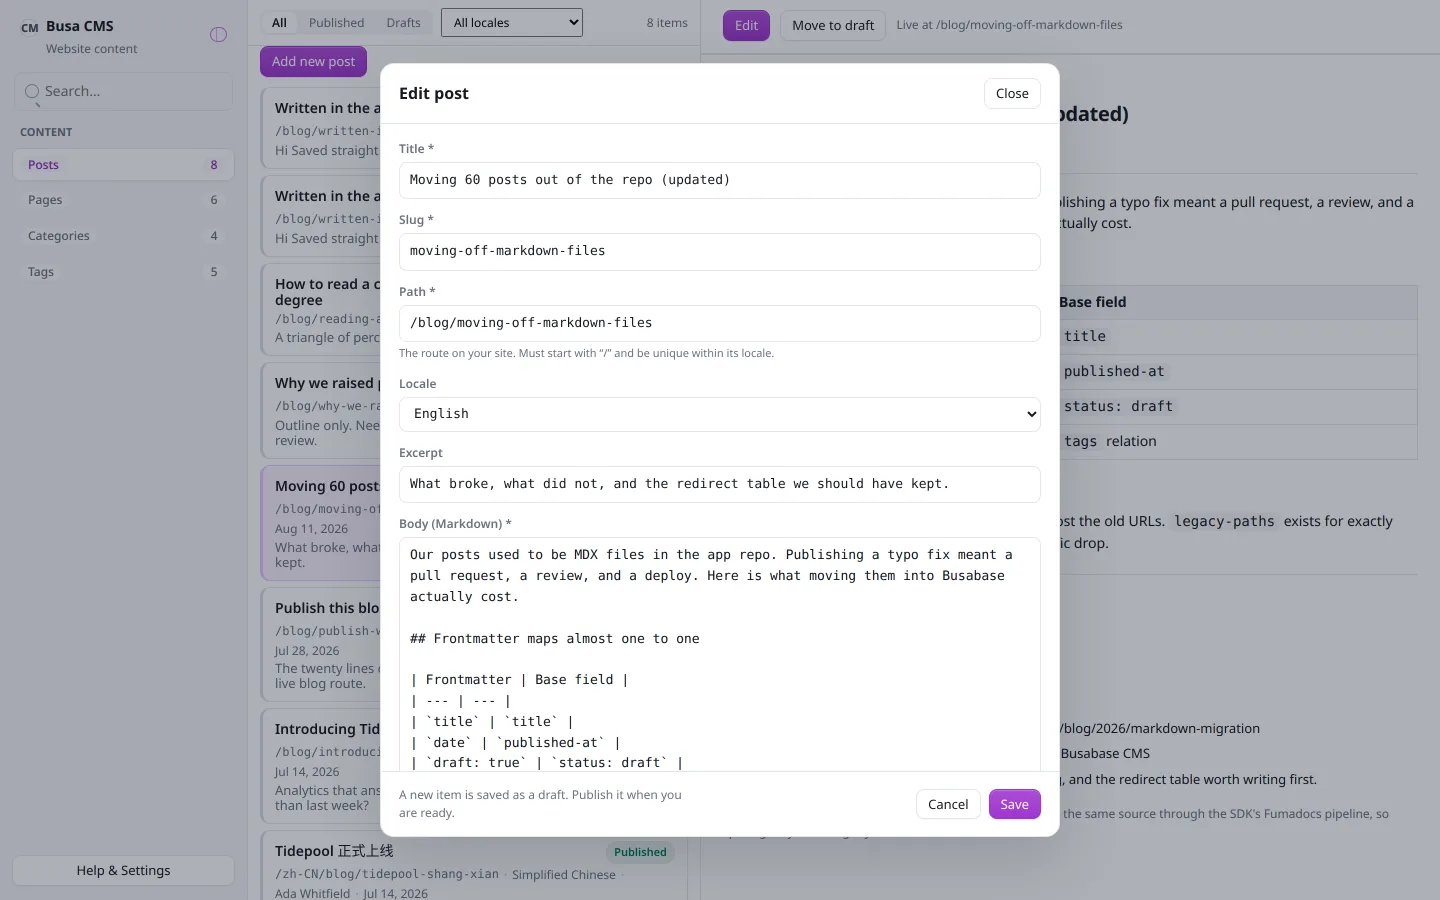Focus the Title input field

point(720,180)
